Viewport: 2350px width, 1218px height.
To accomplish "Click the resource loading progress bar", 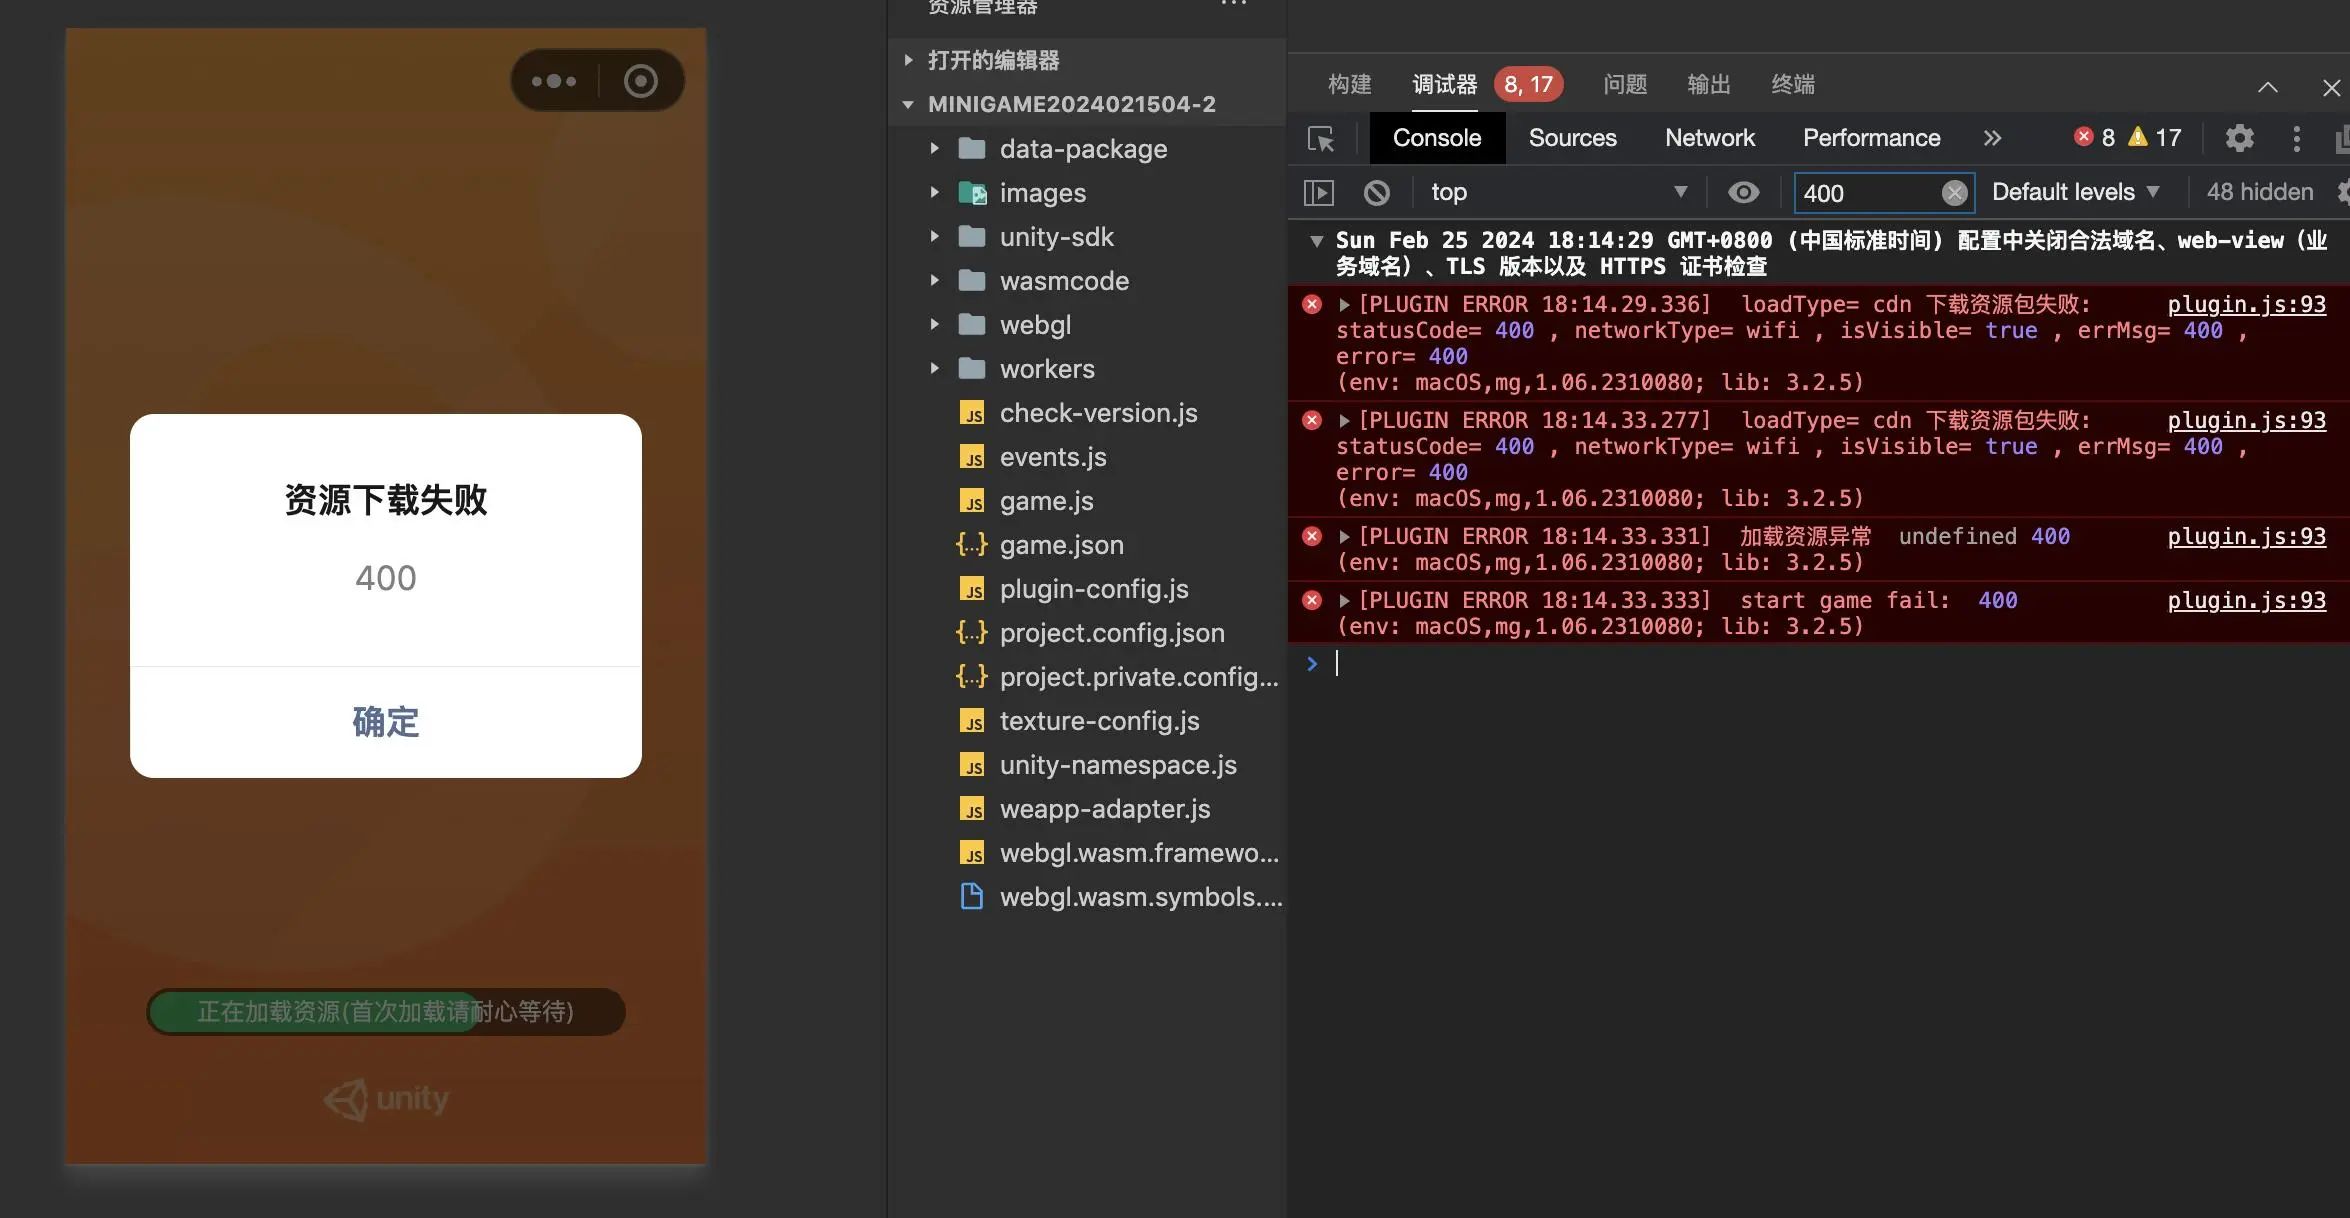I will [x=386, y=1012].
